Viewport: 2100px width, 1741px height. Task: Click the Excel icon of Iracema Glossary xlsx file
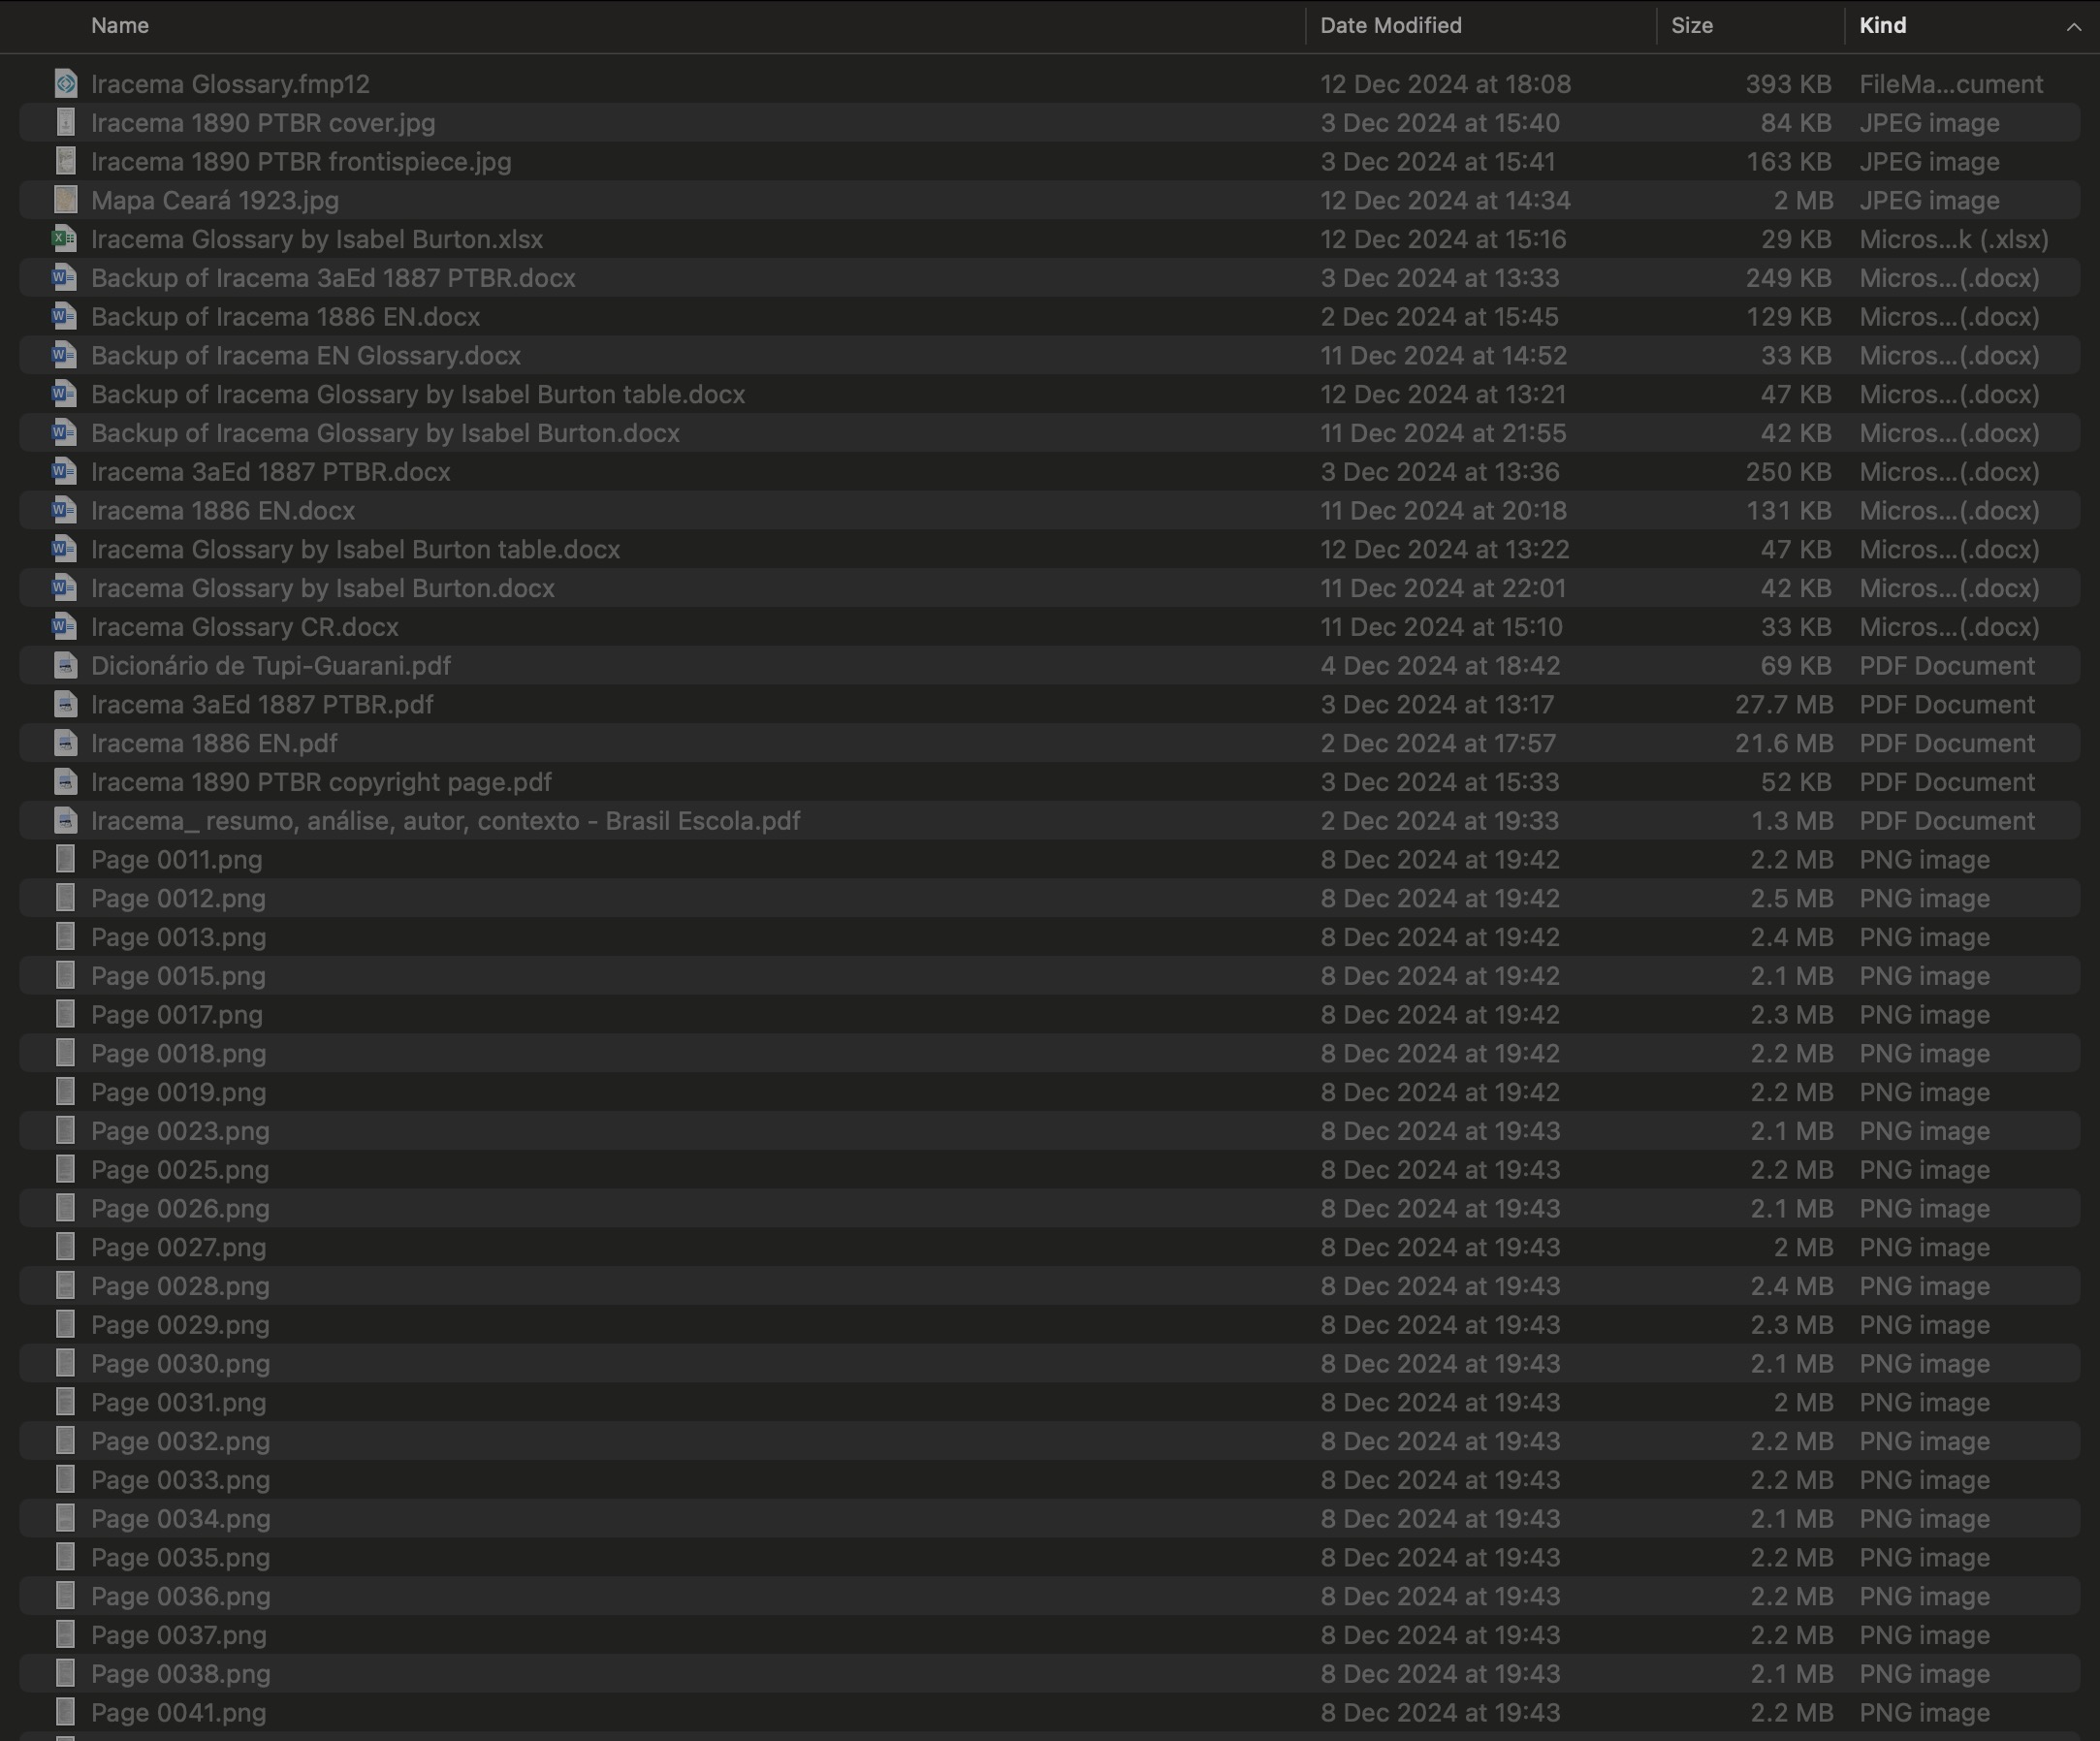click(x=65, y=239)
